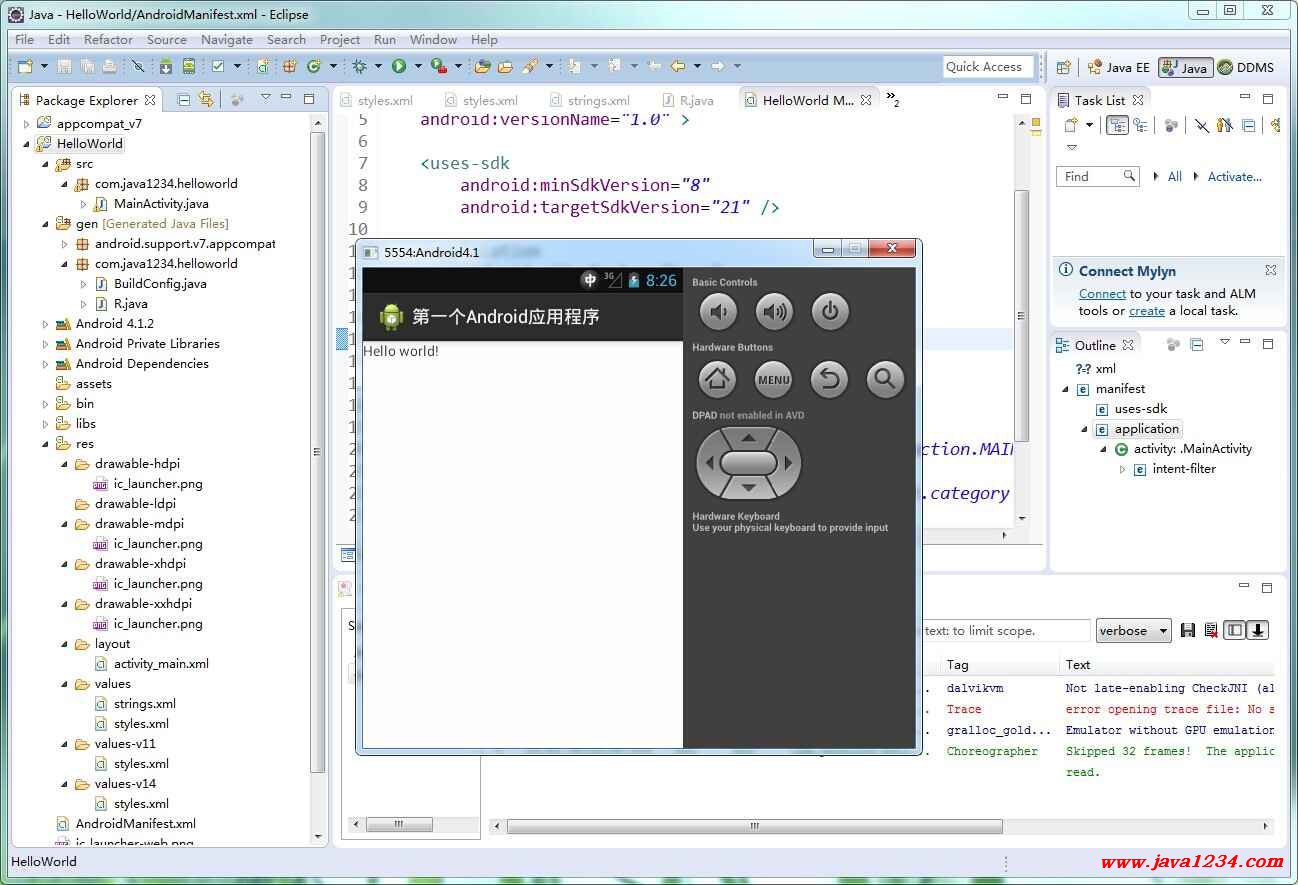Screen dimensions: 1298x885
Task: Click the green Run toolbar button
Action: [399, 66]
